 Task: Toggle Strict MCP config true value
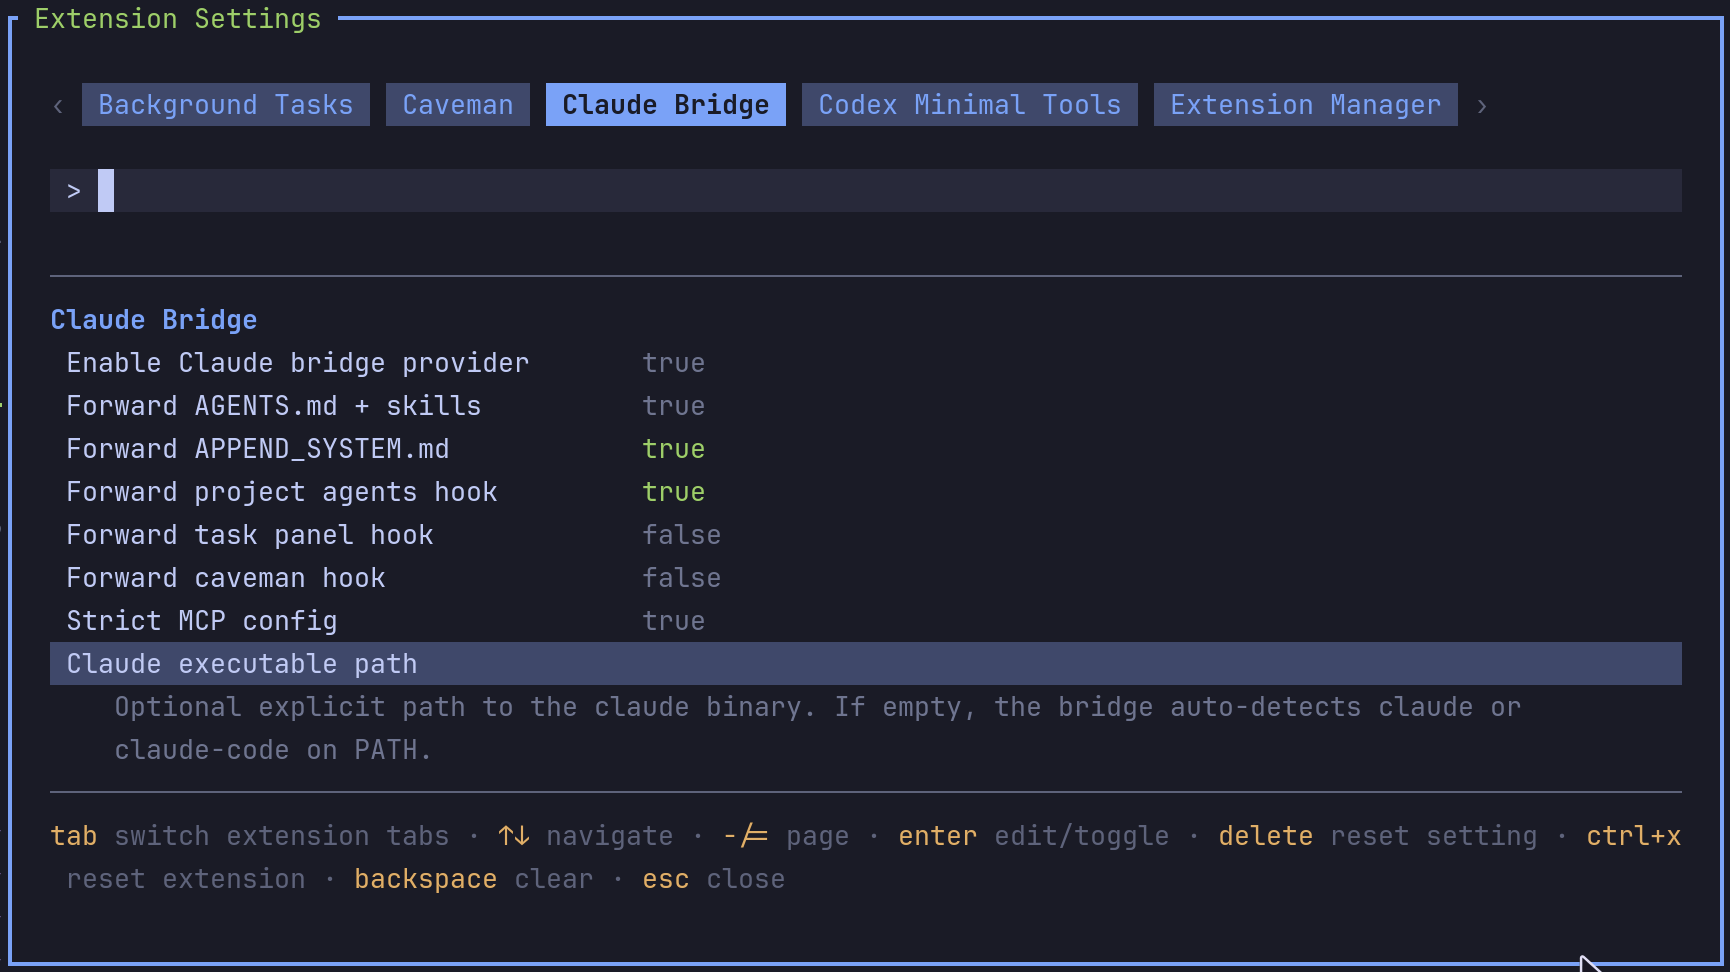point(674,621)
